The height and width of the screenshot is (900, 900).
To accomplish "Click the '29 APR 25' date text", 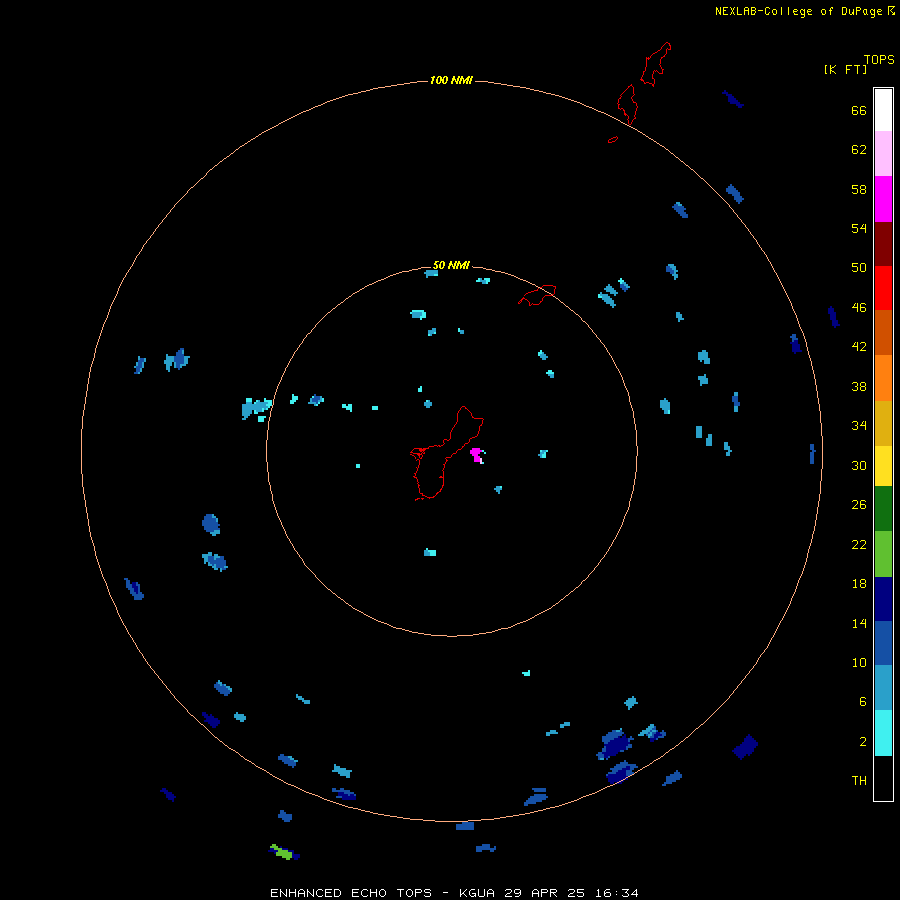I will [x=544, y=893].
